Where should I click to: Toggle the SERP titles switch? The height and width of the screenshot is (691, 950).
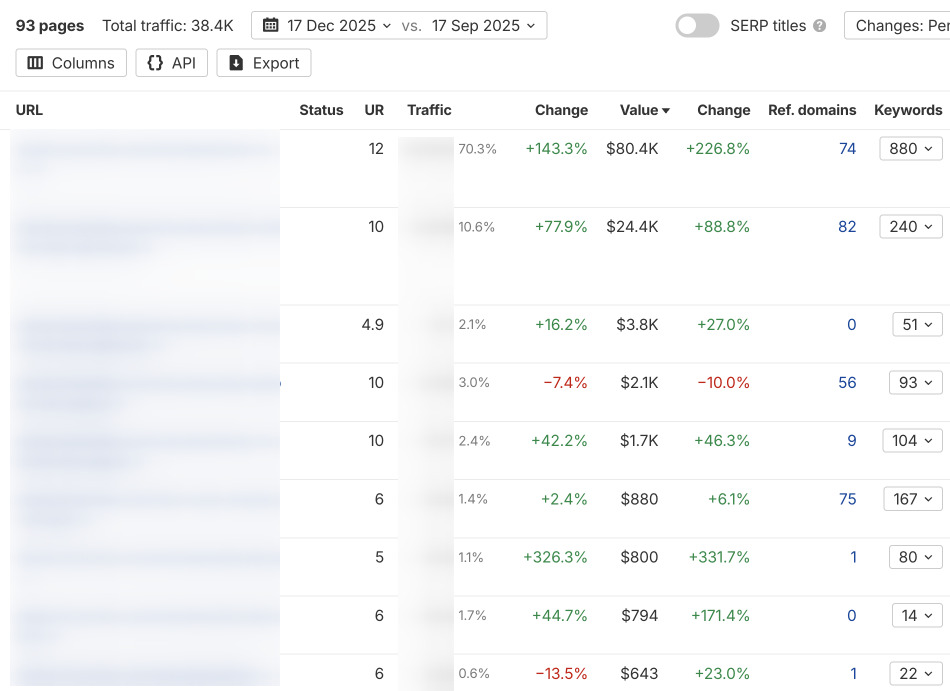(x=697, y=26)
